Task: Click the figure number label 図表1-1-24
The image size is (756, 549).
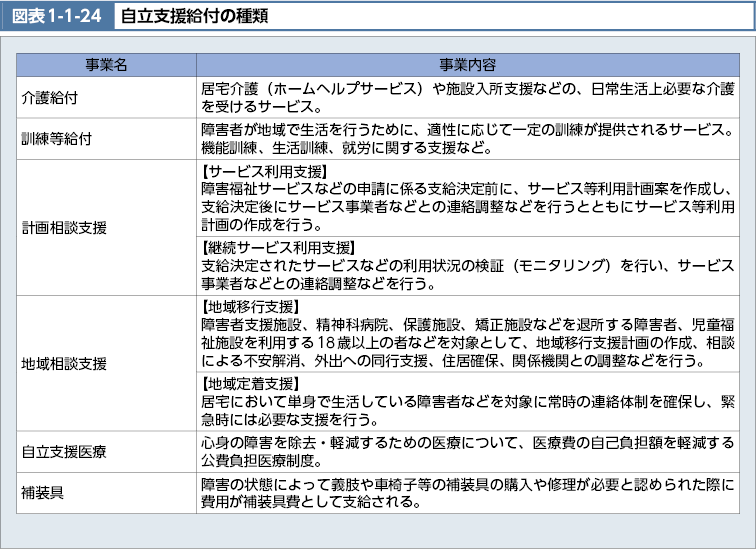Action: 56,15
